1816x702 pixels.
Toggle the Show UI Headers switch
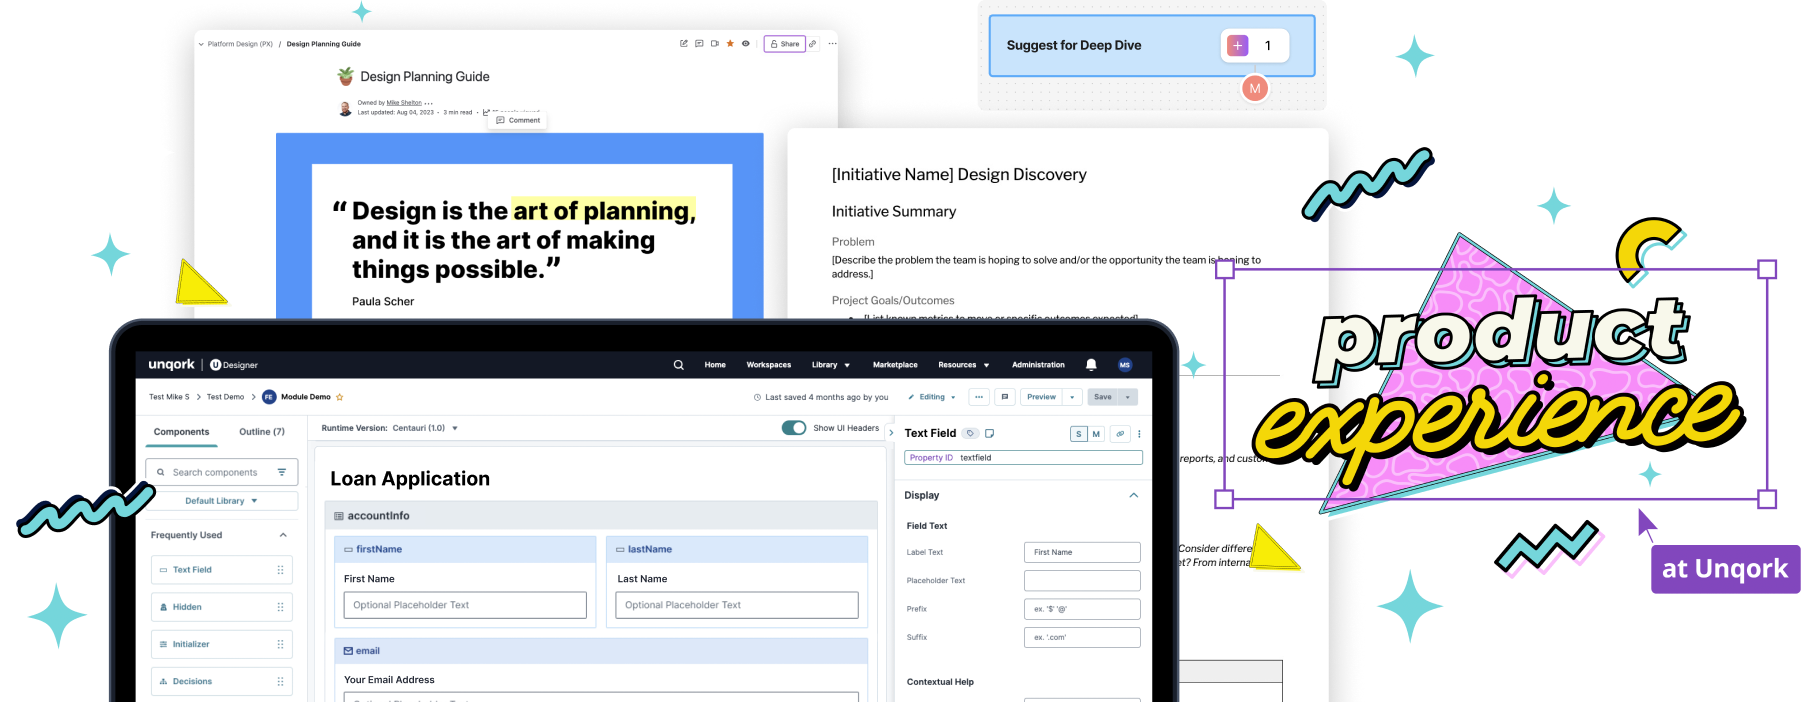click(x=794, y=428)
